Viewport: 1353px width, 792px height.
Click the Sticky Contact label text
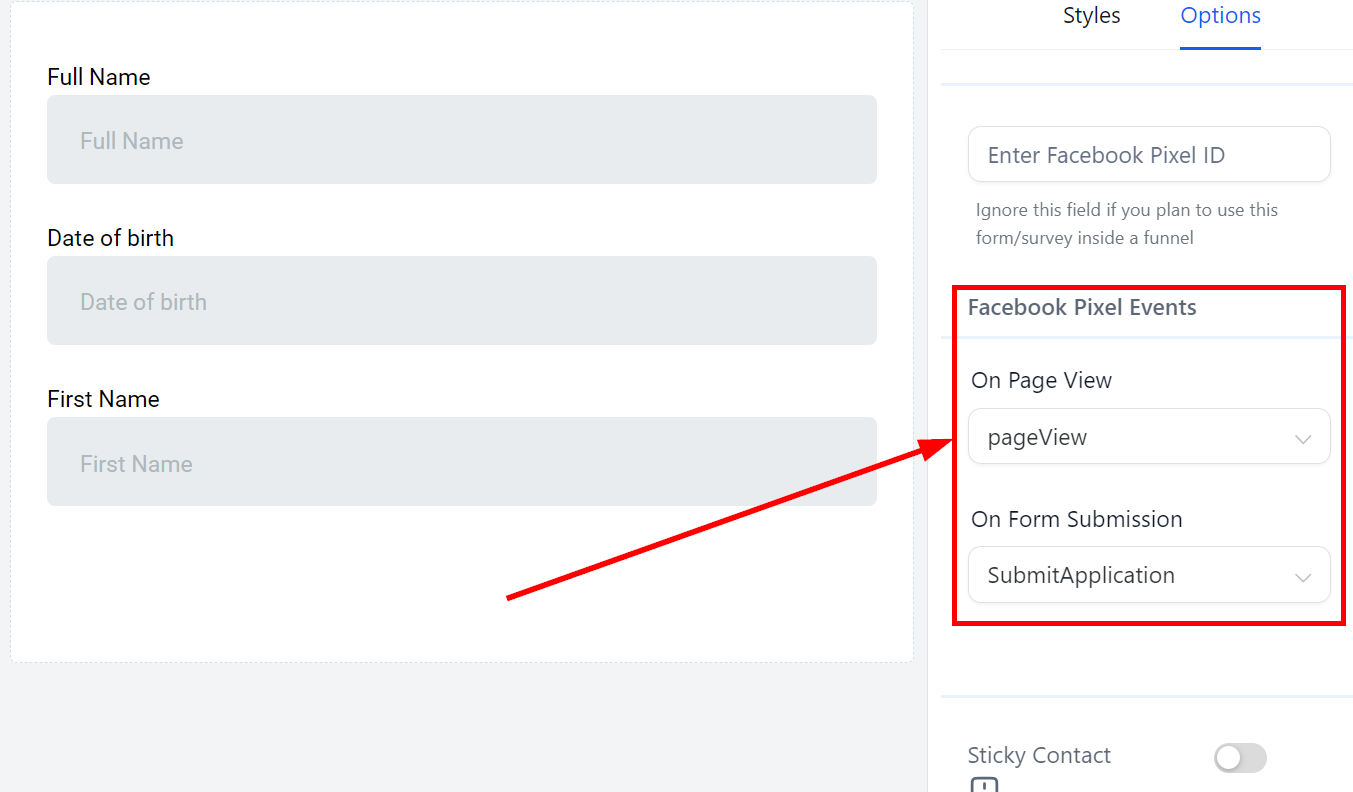tap(1039, 755)
